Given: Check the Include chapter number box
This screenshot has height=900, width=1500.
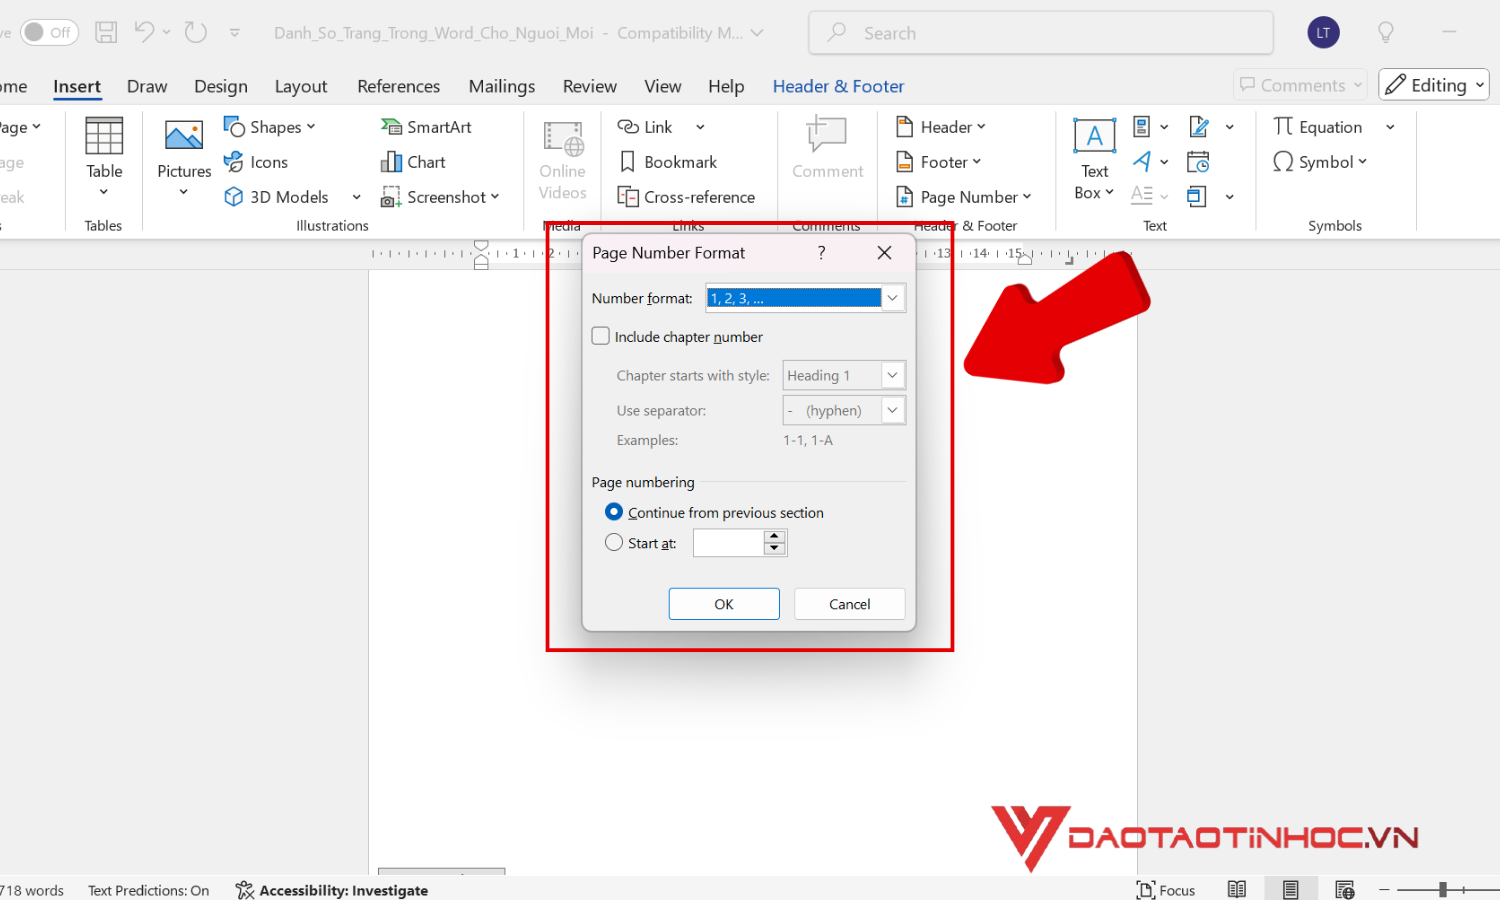Looking at the screenshot, I should pos(601,337).
